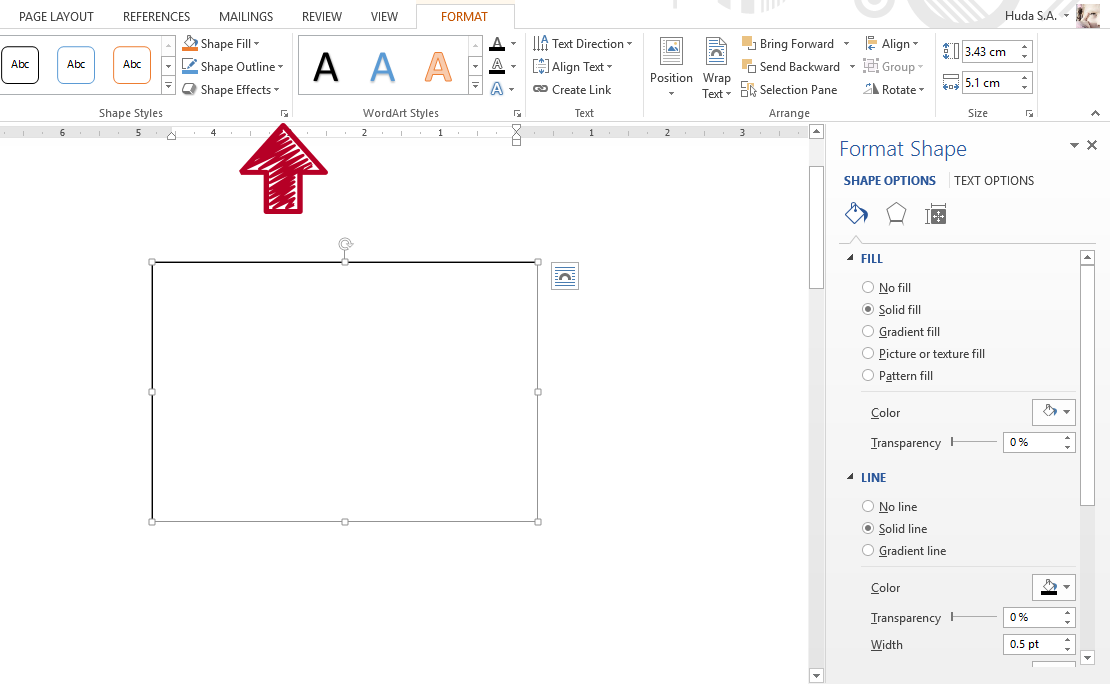Open the REVIEW ribbon tab

point(322,17)
